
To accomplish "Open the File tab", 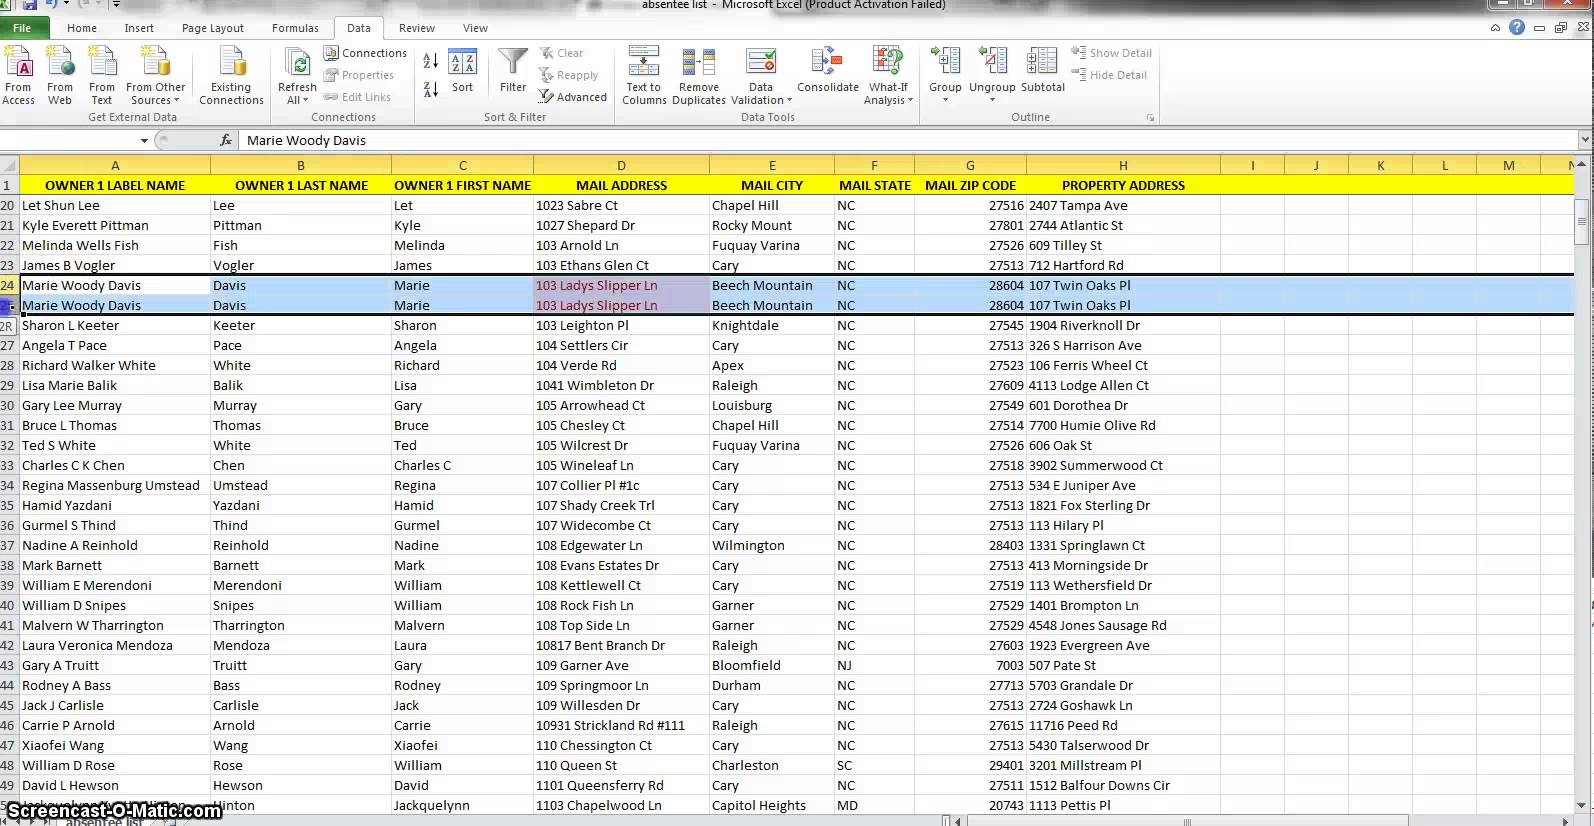I will [x=22, y=28].
